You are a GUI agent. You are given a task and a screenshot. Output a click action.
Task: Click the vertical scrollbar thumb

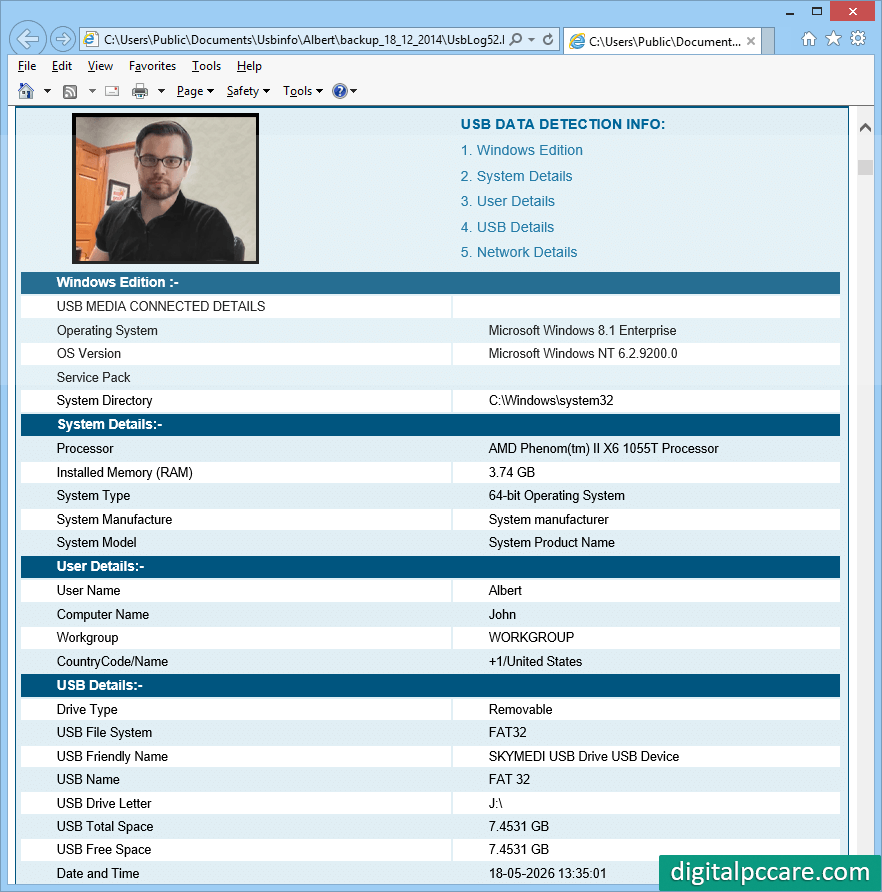coord(865,167)
